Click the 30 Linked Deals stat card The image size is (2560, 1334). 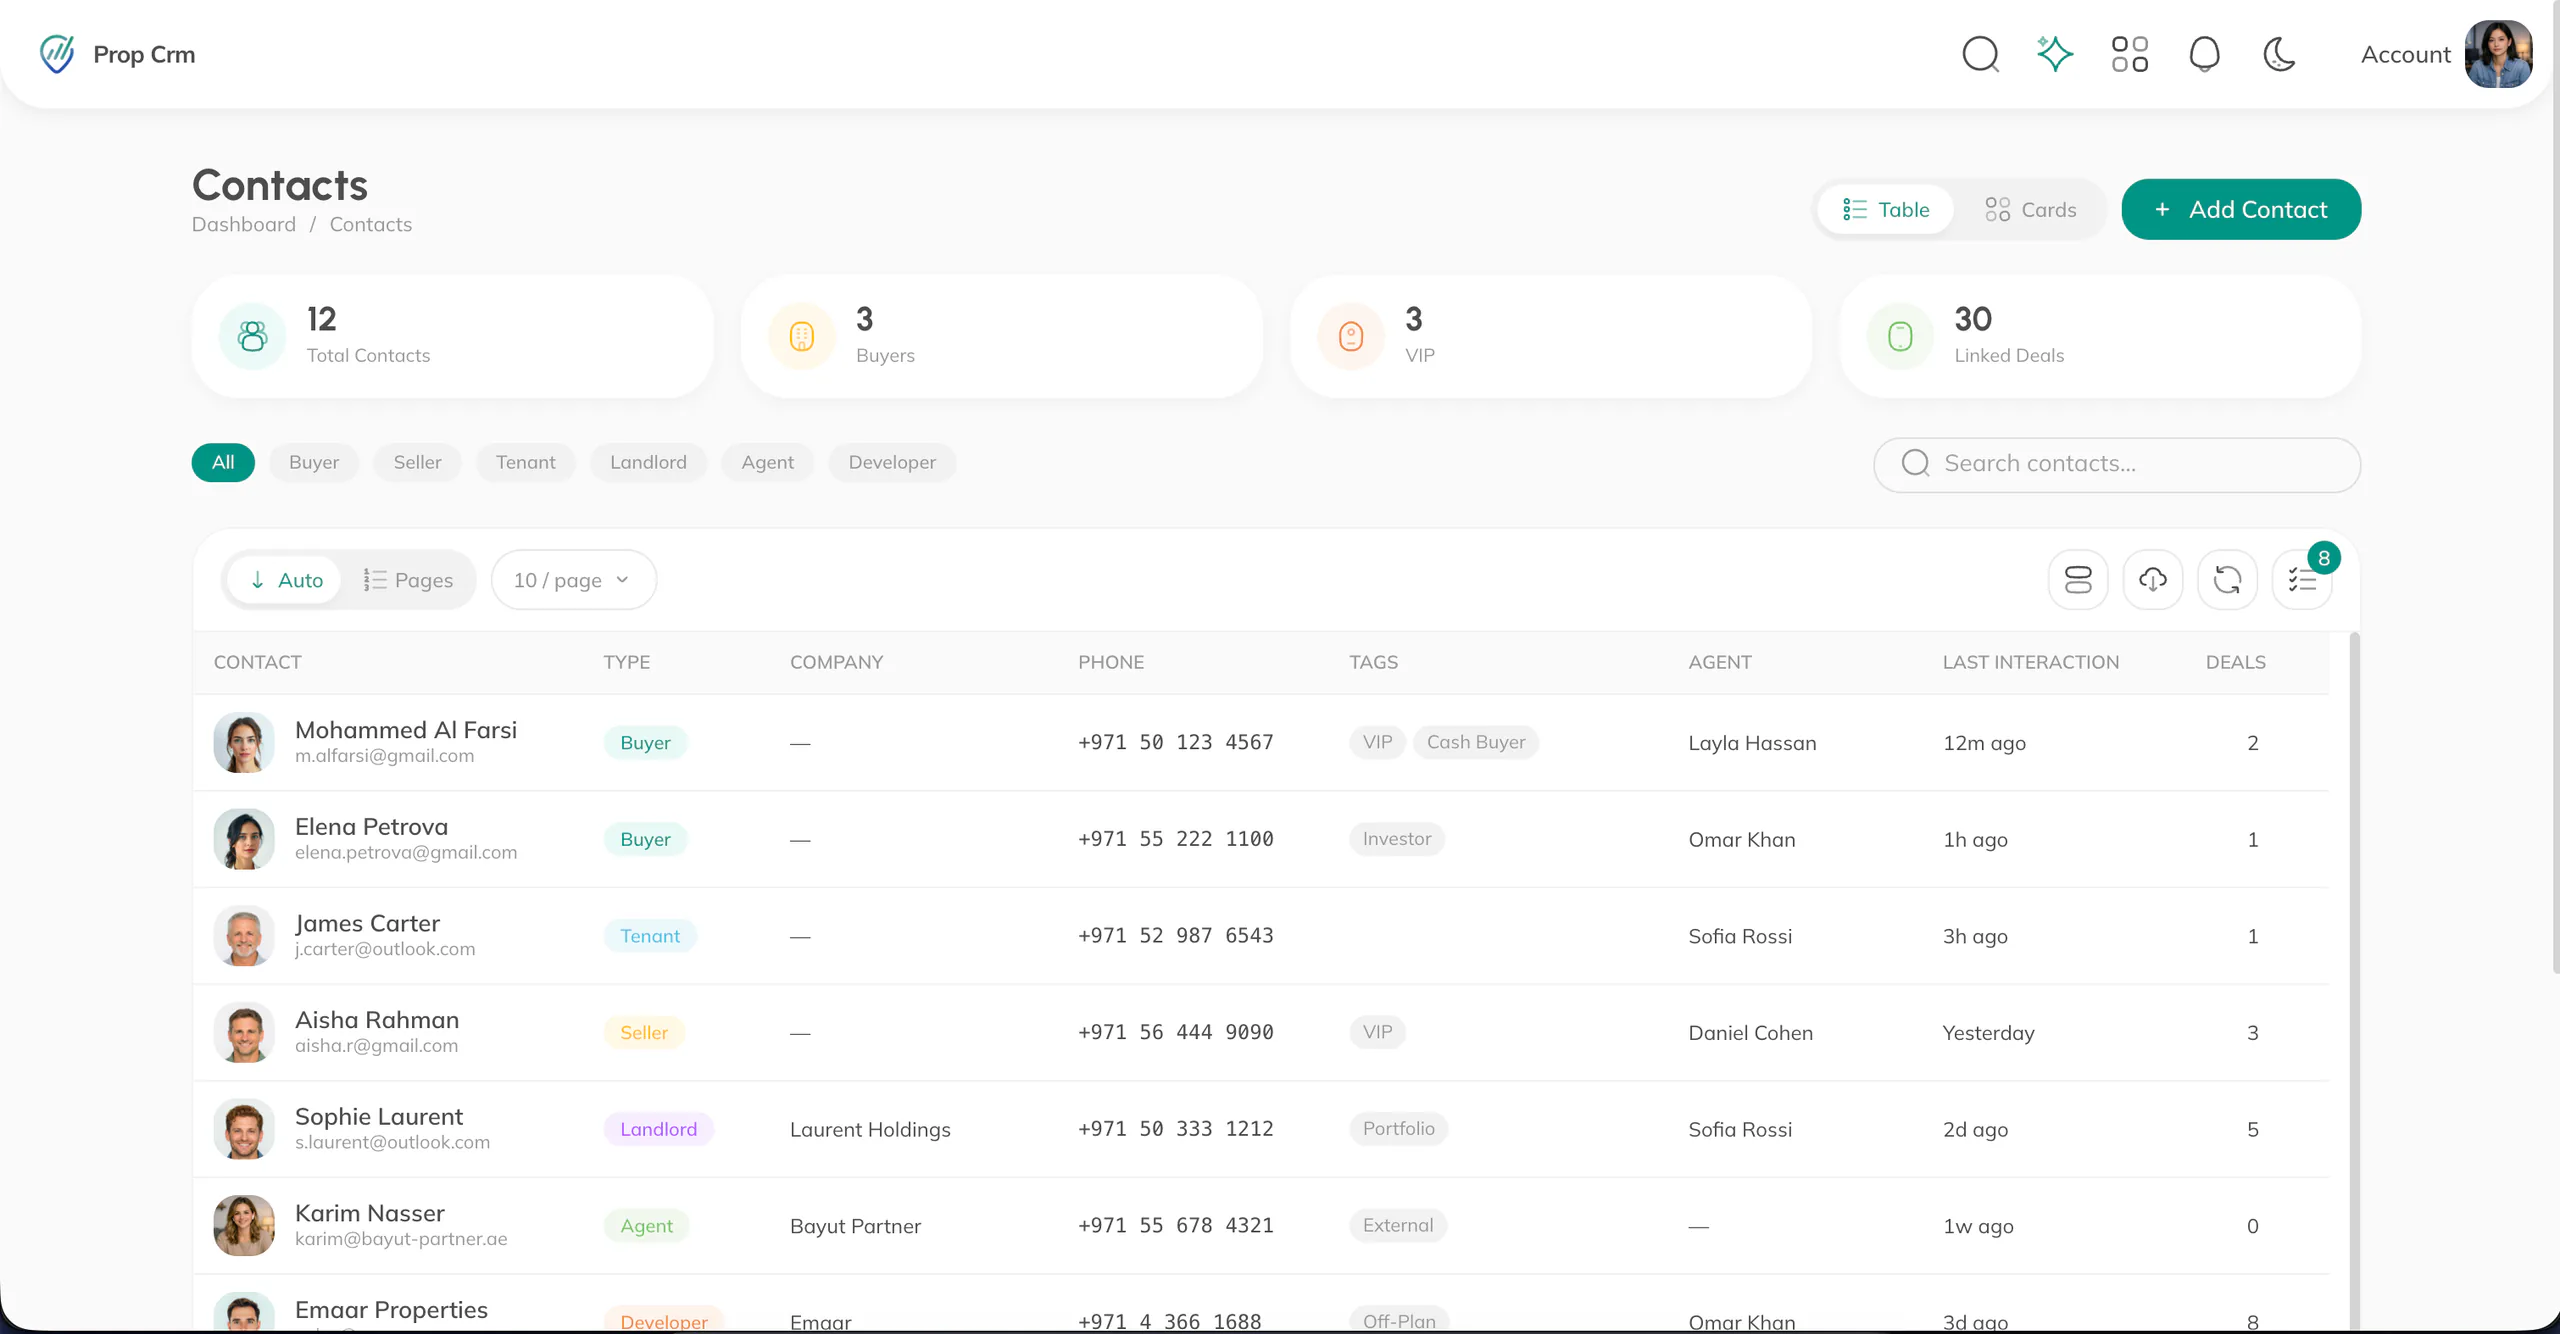[2100, 337]
